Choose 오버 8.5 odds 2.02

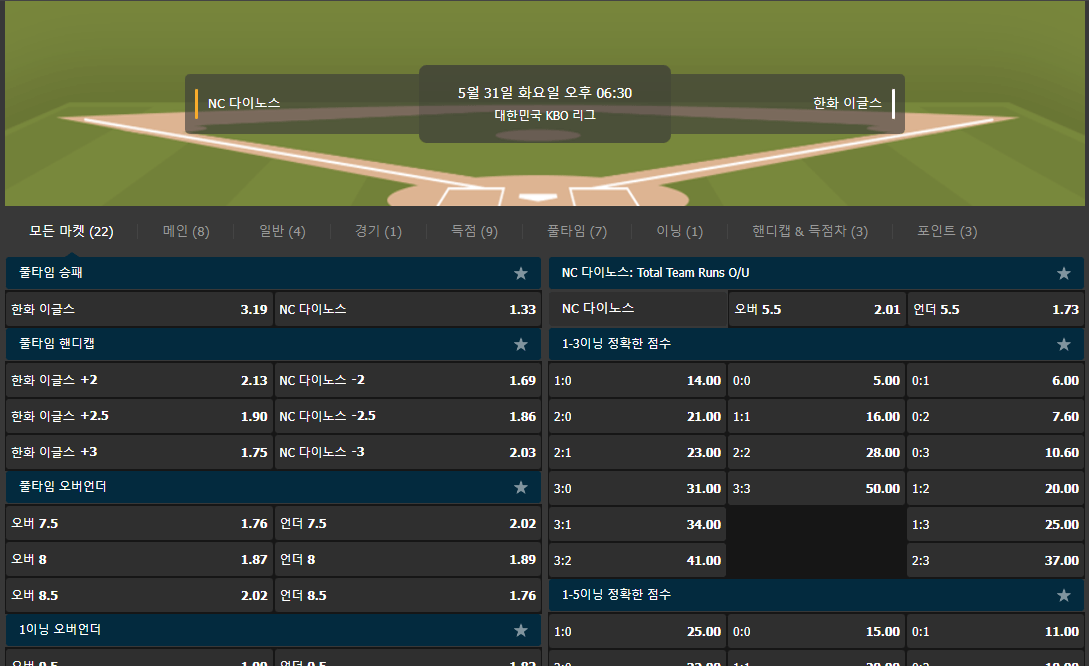click(139, 595)
